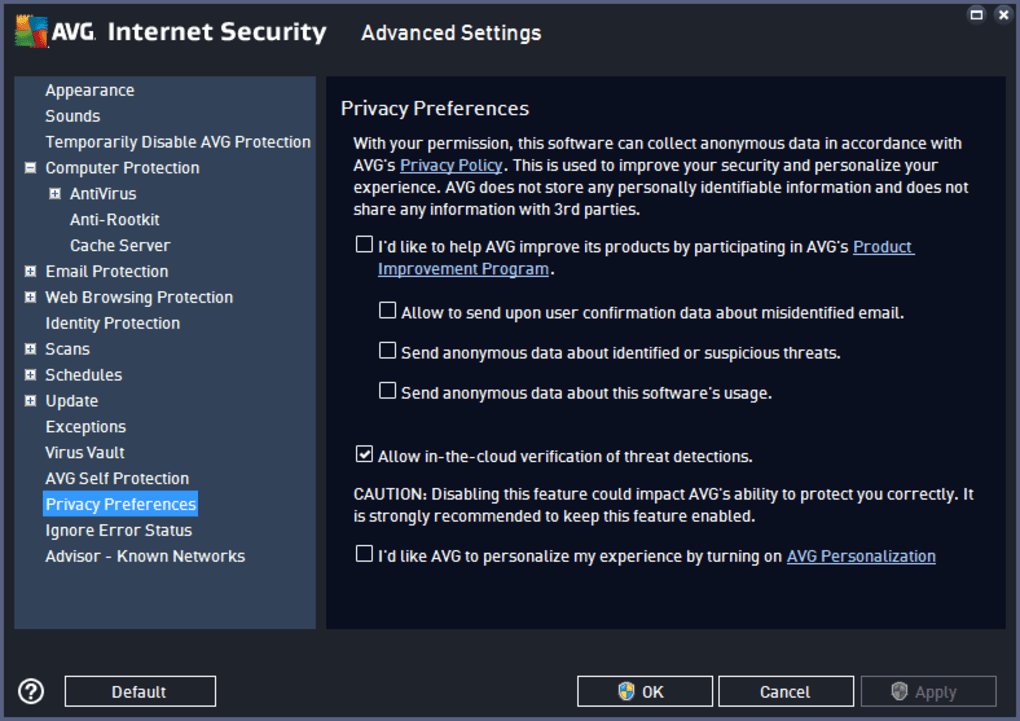Expand the AntiVirus tree node
This screenshot has width=1020, height=721.
click(x=55, y=193)
